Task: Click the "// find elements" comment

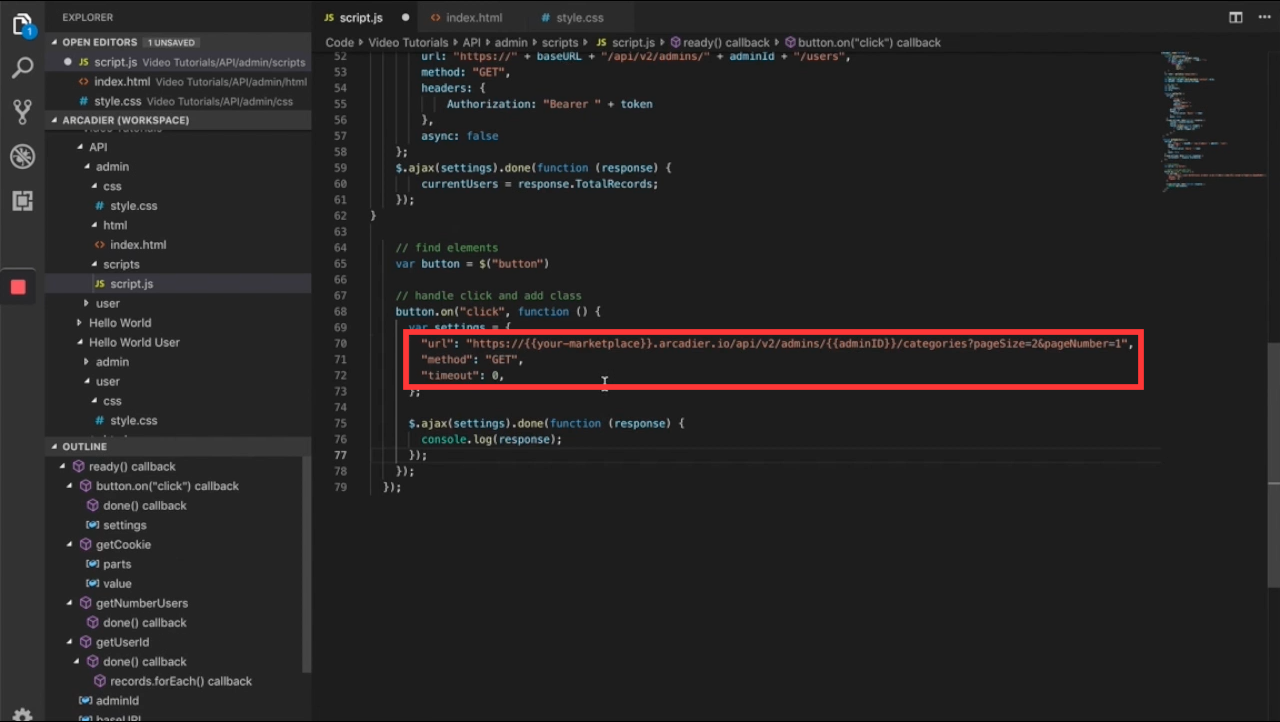Action: 446,248
